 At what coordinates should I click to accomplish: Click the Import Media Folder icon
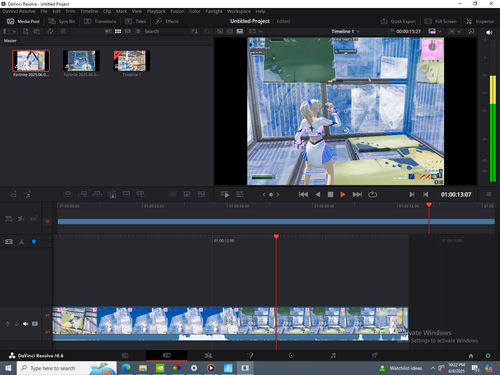37,31
